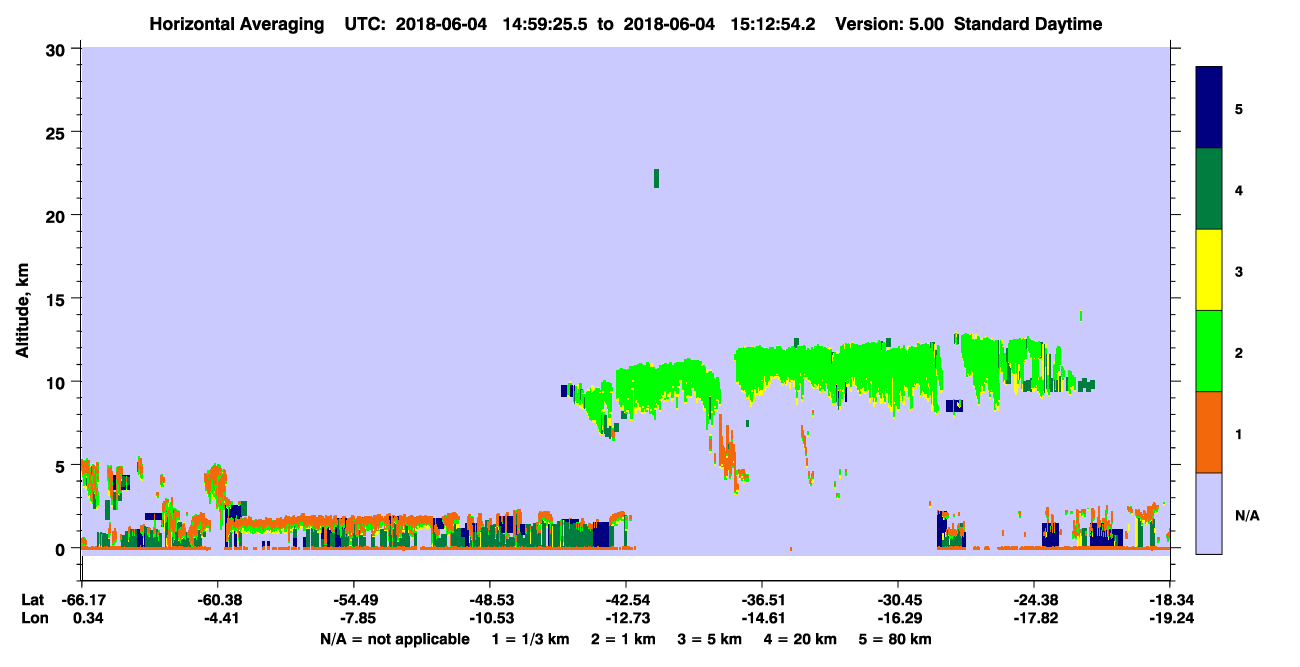The height and width of the screenshot is (667, 1300).
Task: Click '3 = 5 km' legend text
Action: pyautogui.click(x=710, y=639)
